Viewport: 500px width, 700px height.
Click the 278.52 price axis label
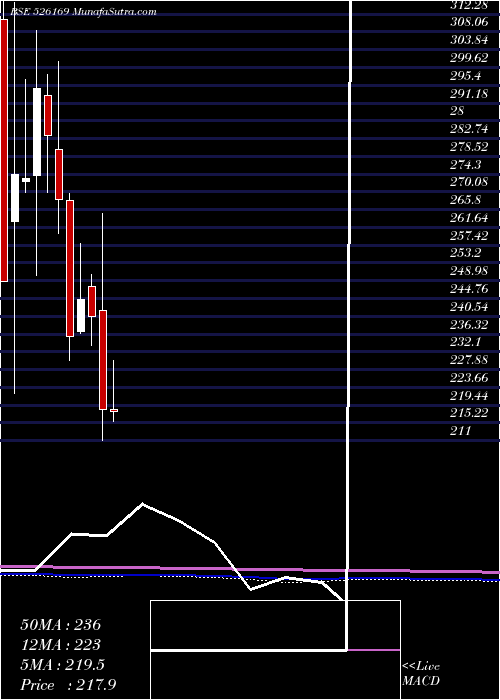pyautogui.click(x=470, y=147)
